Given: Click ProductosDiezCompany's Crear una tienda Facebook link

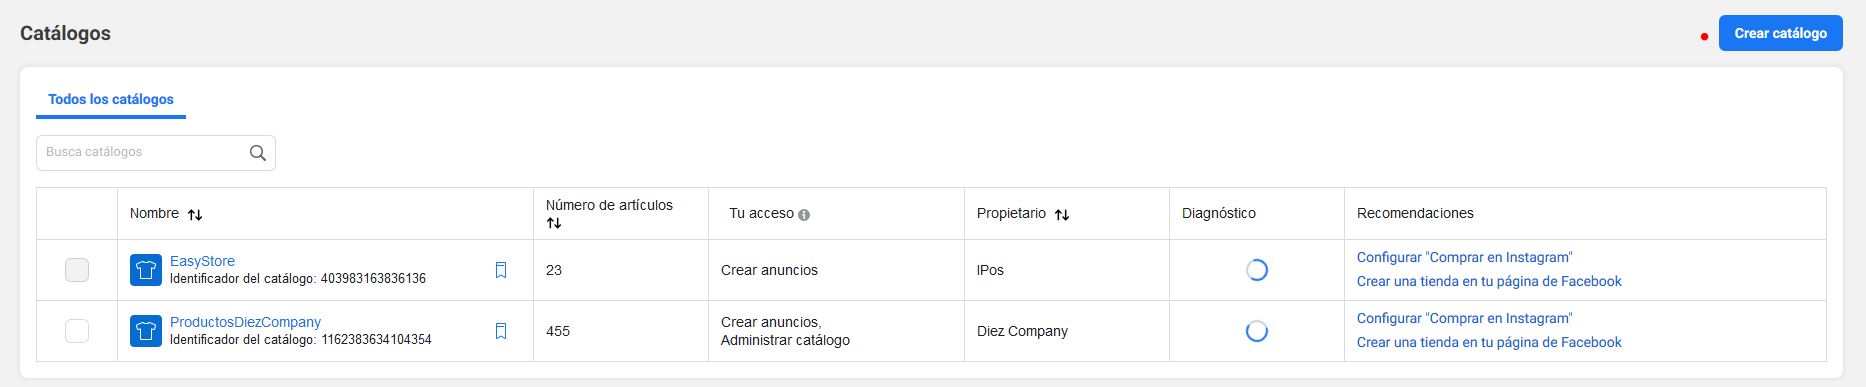Looking at the screenshot, I should pyautogui.click(x=1489, y=342).
